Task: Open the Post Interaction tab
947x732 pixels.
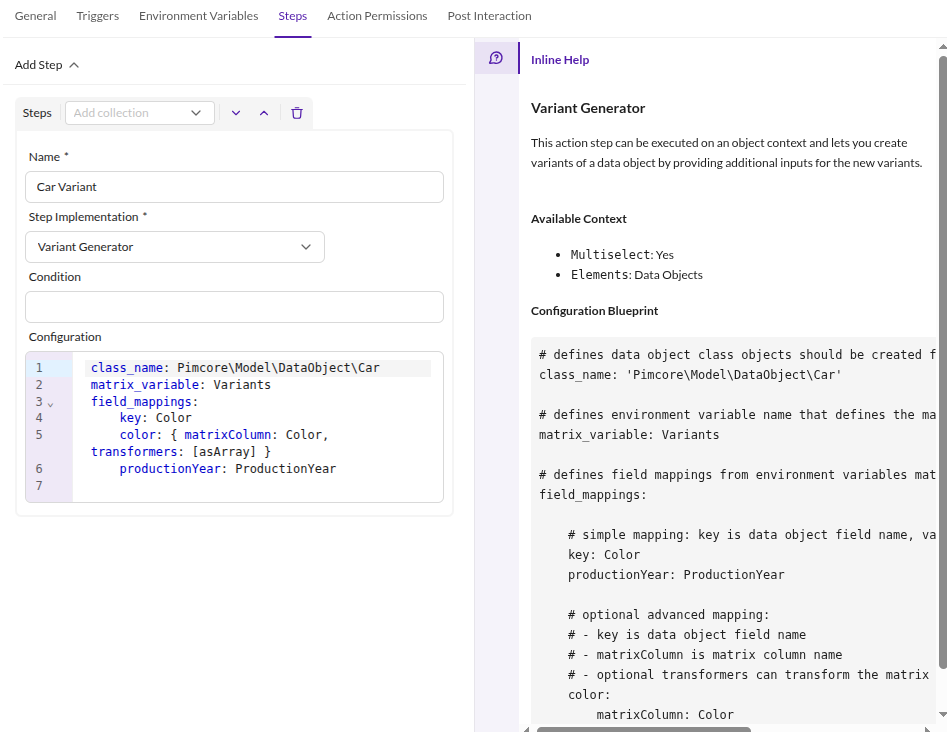Action: [489, 16]
